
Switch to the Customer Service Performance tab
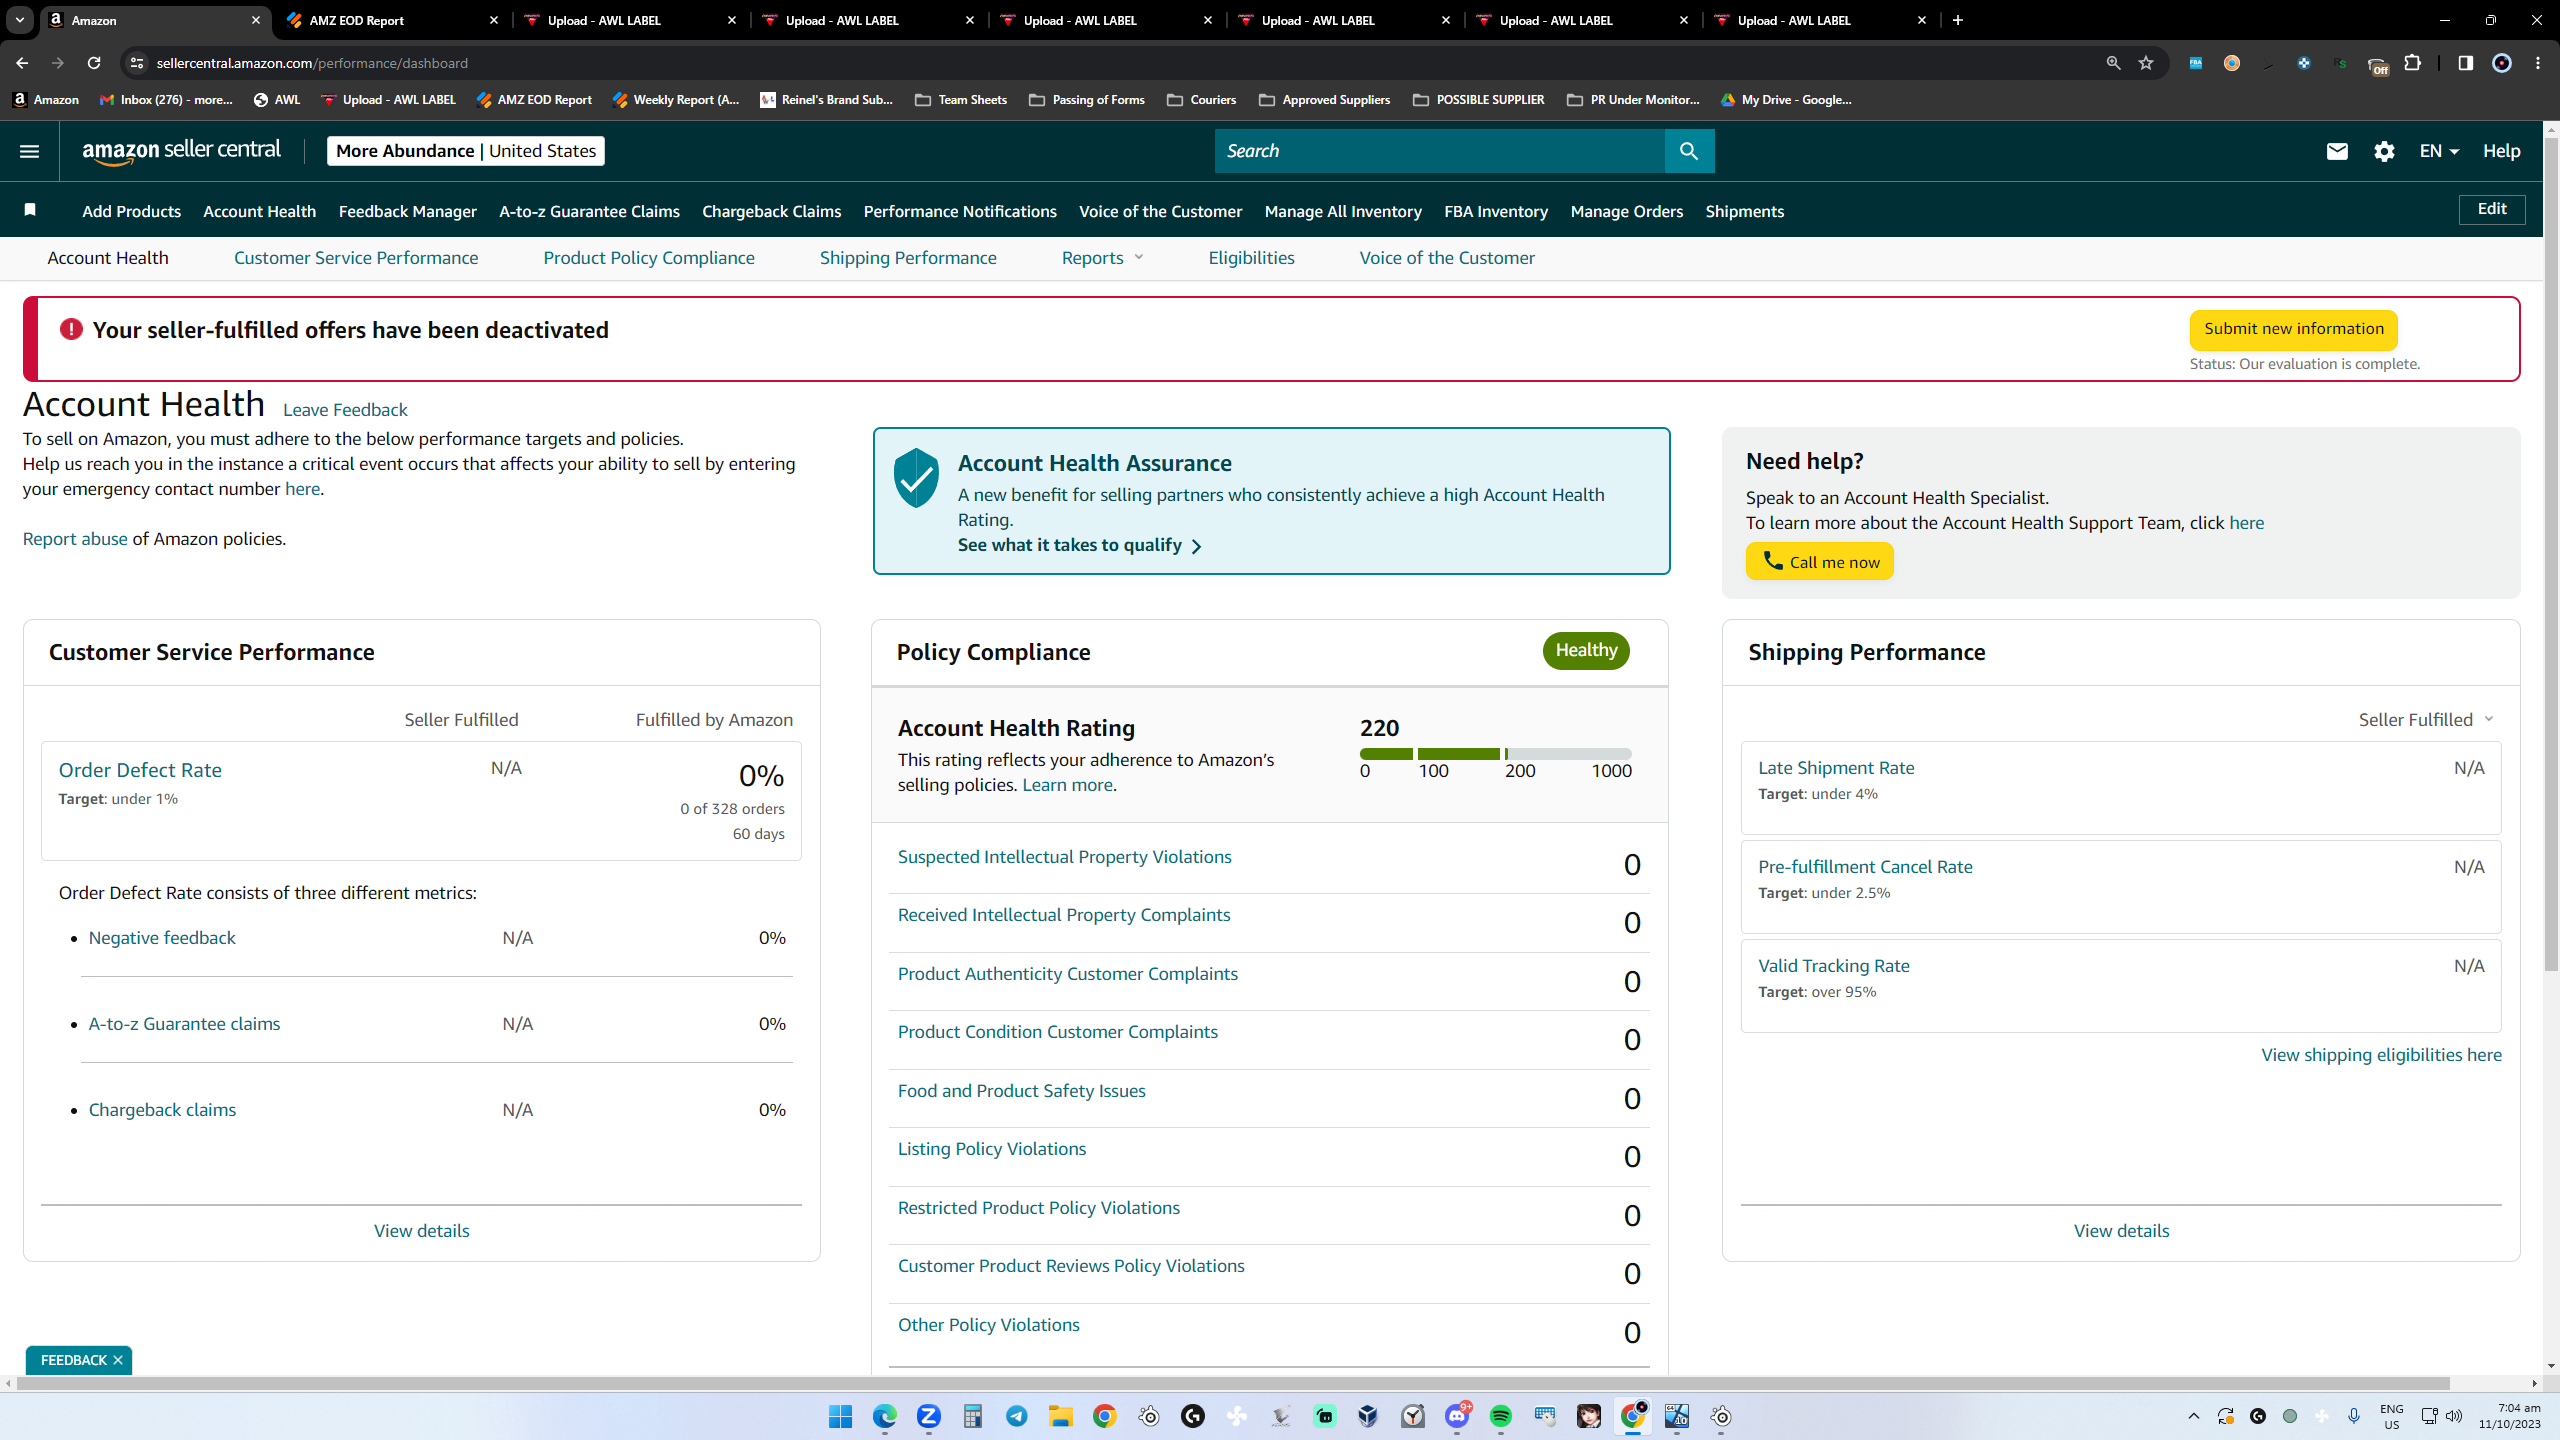(x=356, y=258)
